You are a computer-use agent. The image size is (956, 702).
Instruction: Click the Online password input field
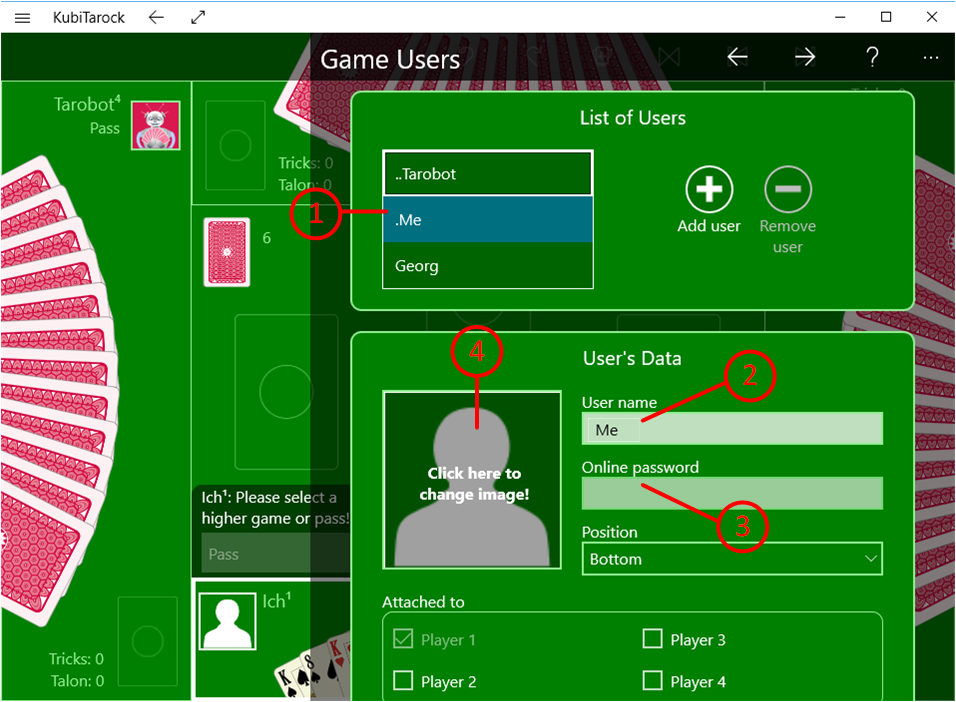(x=732, y=493)
